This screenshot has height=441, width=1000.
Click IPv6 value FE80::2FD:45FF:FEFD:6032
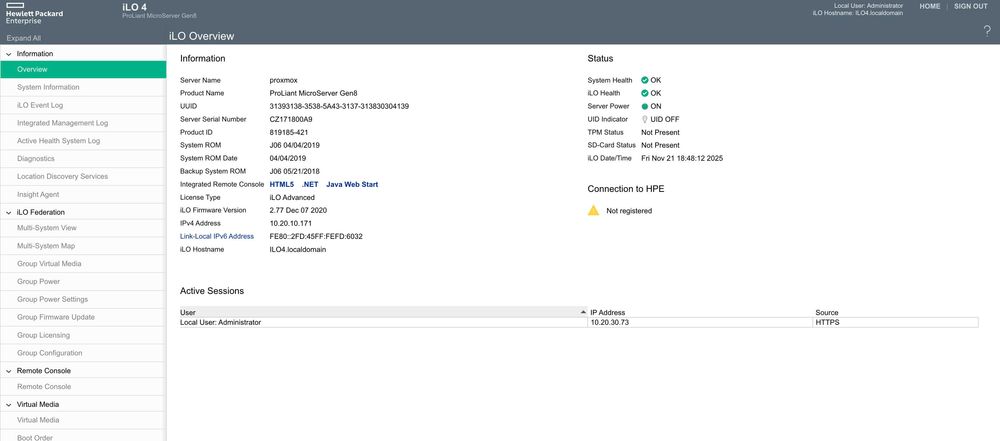316,237
